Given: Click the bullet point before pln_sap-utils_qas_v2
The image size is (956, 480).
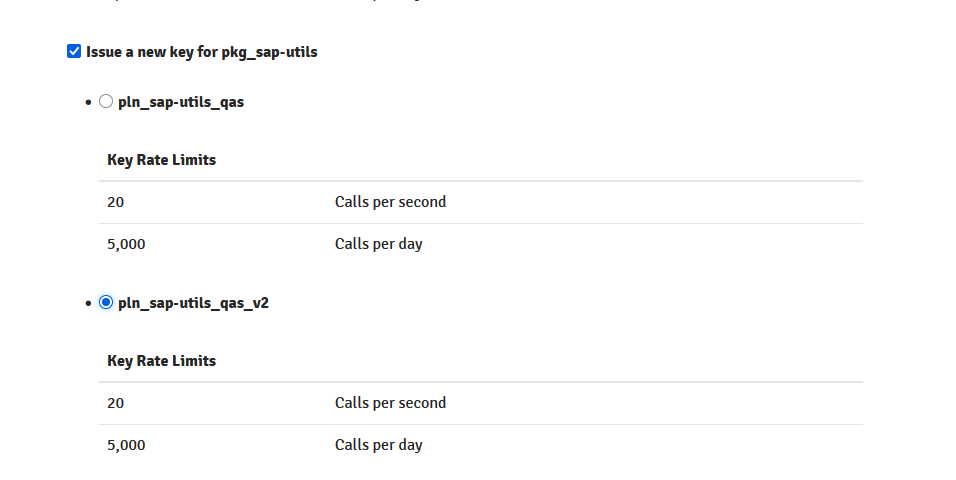Looking at the screenshot, I should point(89,304).
